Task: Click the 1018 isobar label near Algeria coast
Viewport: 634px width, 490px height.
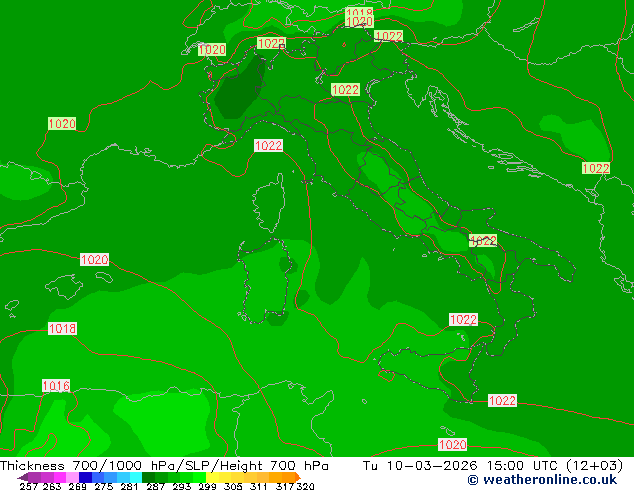Action: [62, 328]
